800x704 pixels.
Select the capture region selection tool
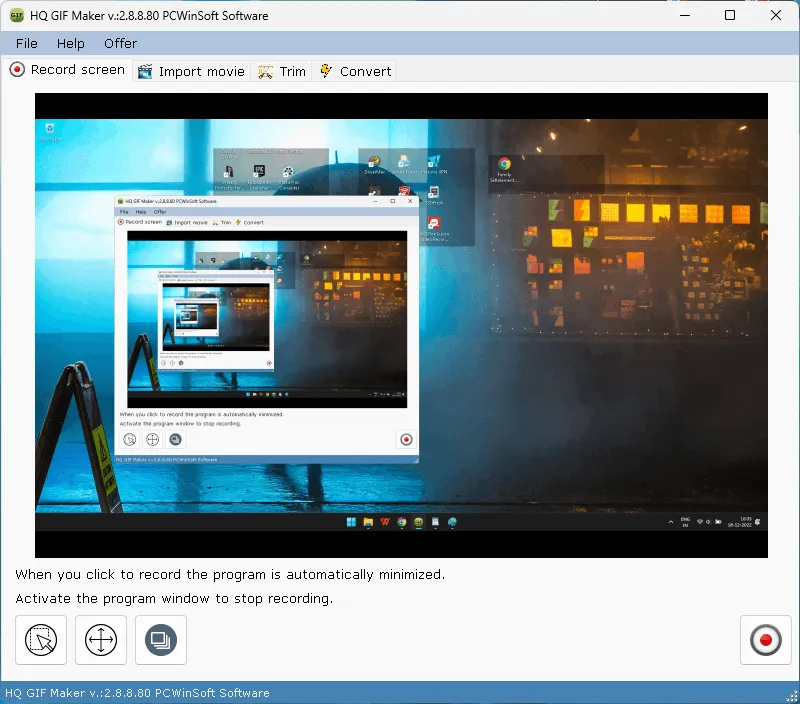click(41, 640)
